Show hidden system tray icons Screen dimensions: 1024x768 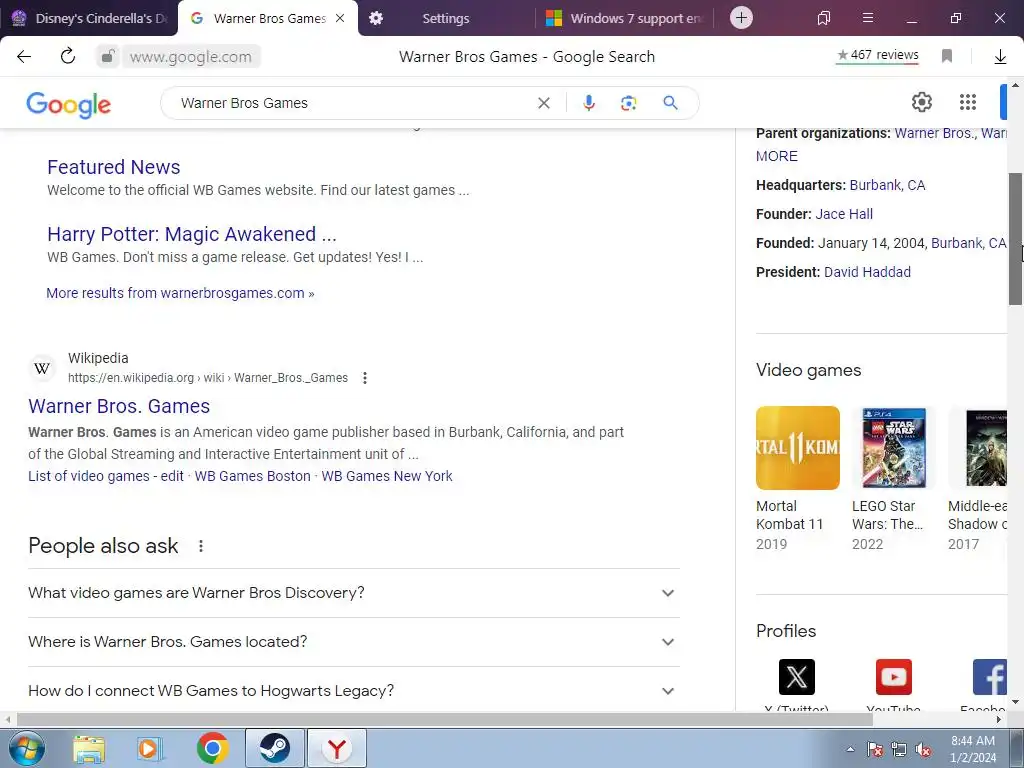tap(850, 749)
